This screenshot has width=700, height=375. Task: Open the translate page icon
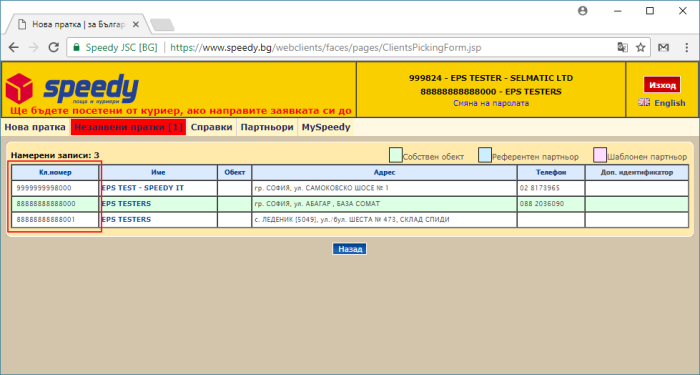click(622, 47)
